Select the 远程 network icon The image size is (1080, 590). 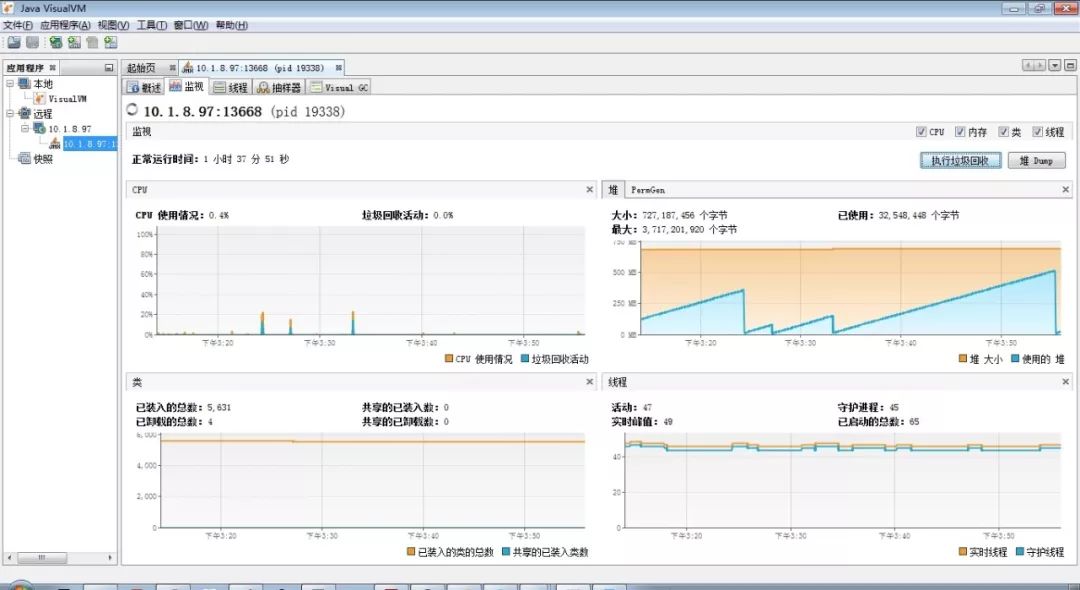pyautogui.click(x=24, y=114)
